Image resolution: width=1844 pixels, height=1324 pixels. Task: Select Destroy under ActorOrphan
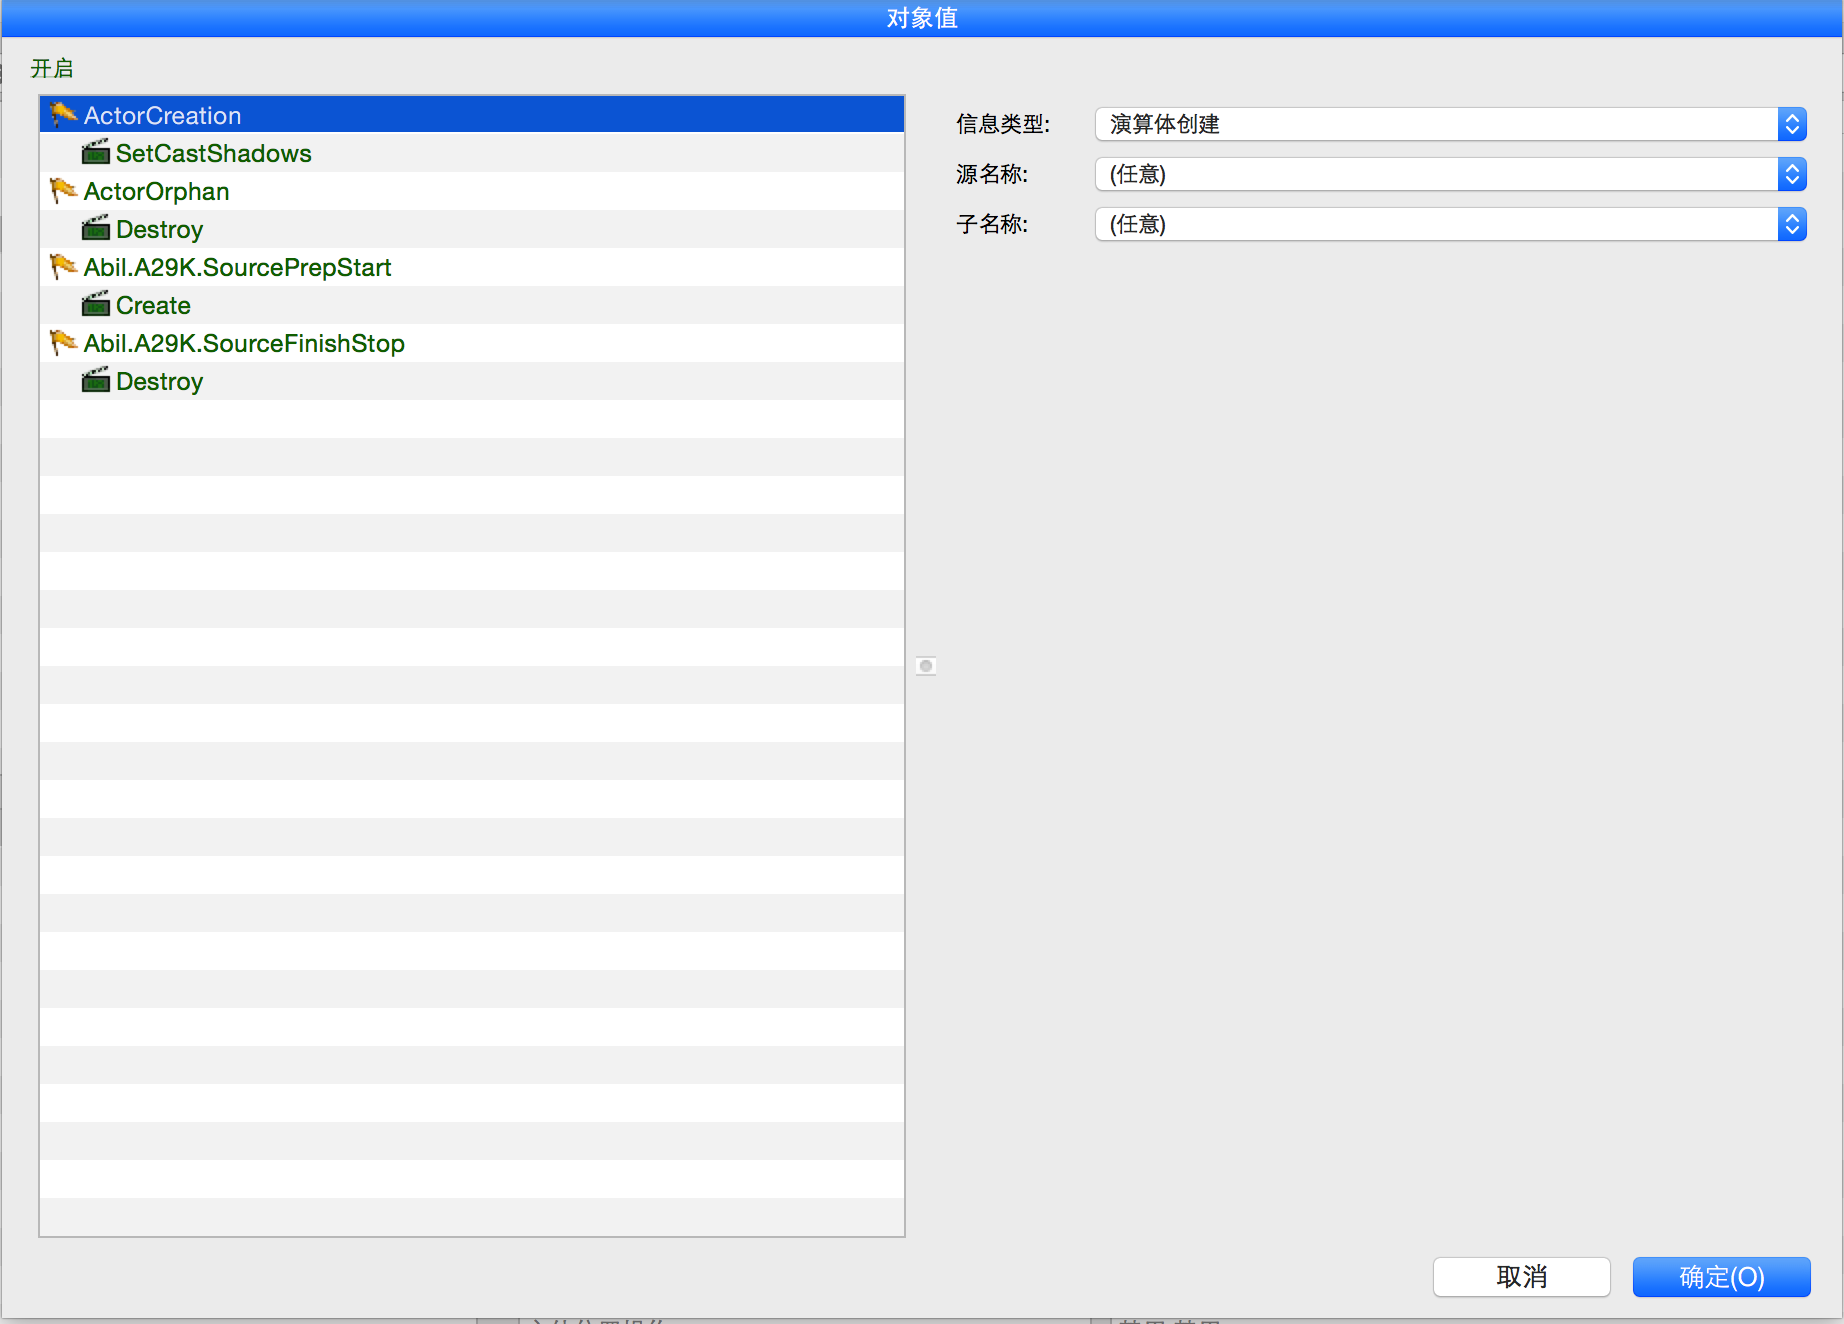472,229
